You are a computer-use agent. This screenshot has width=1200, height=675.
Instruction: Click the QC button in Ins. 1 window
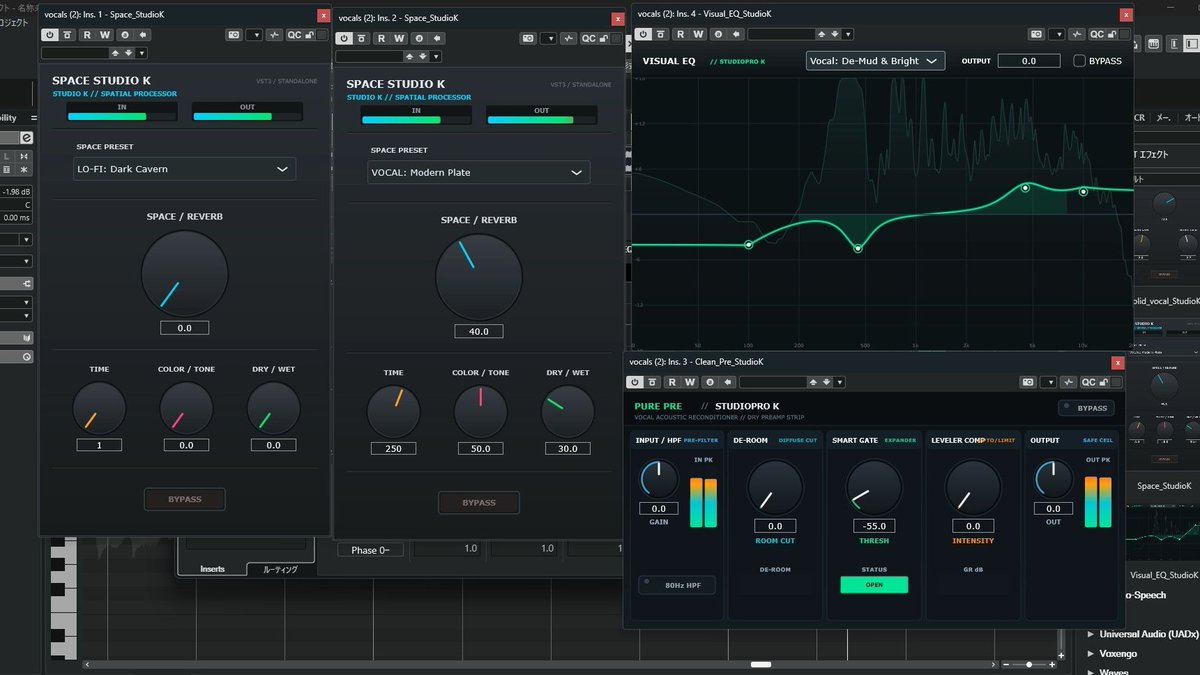[294, 35]
